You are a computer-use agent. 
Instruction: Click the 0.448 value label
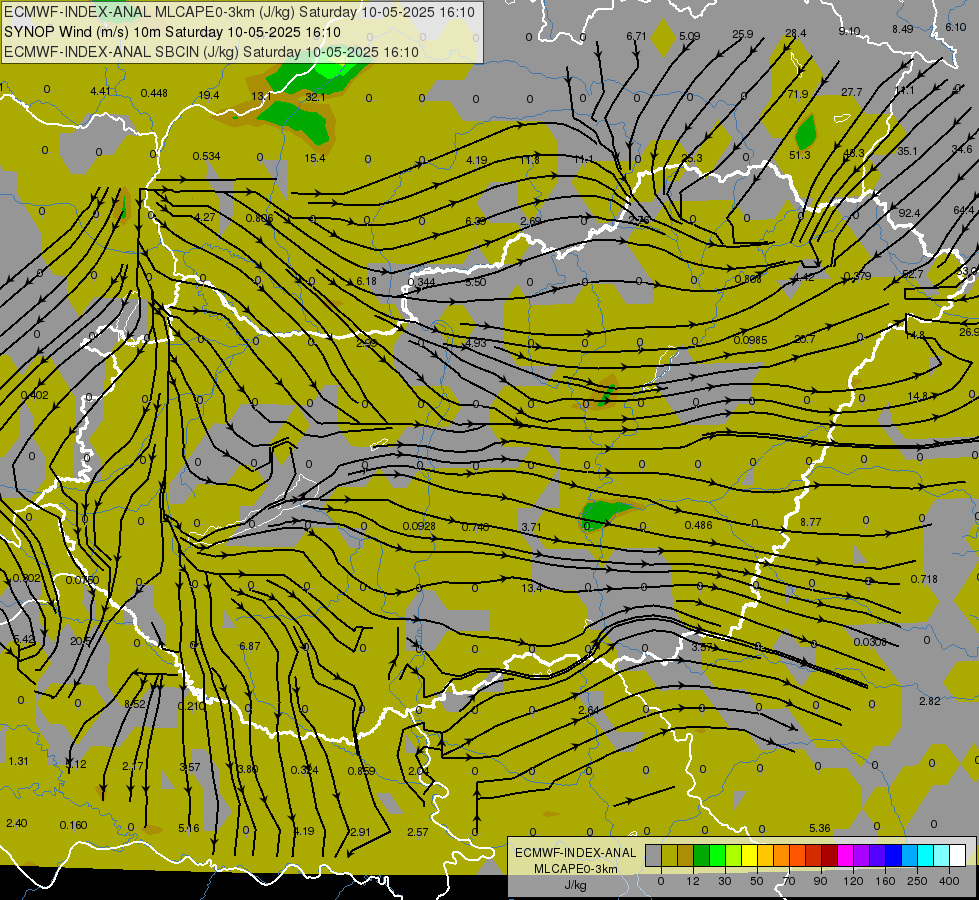pyautogui.click(x=154, y=93)
